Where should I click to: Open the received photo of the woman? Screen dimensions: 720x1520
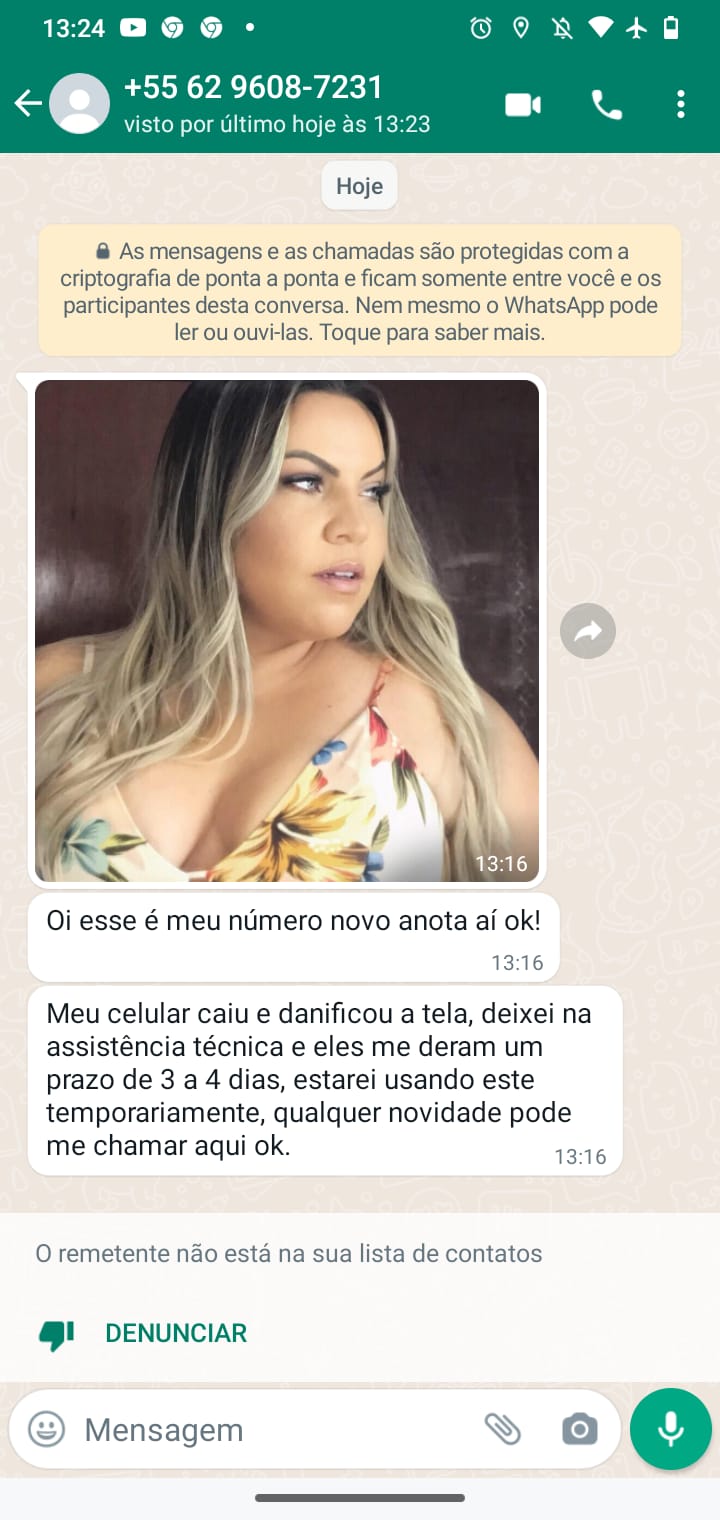[287, 631]
